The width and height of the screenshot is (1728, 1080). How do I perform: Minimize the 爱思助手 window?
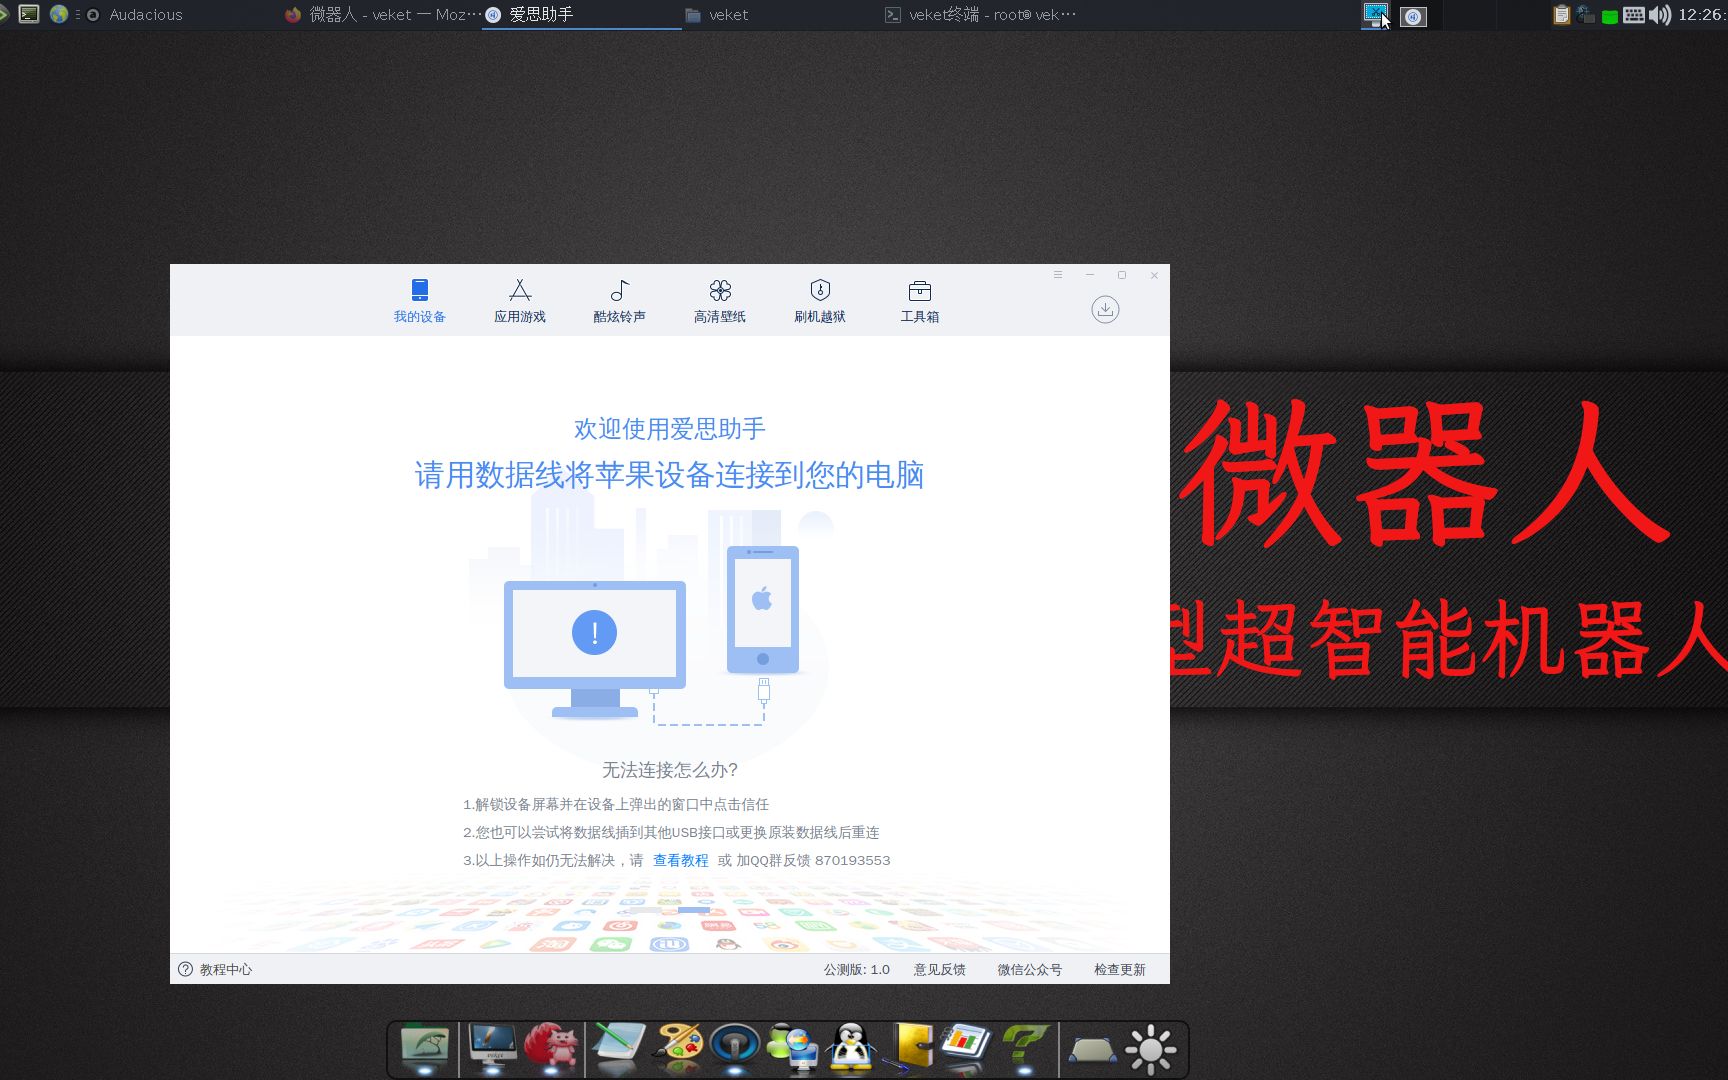click(x=1090, y=275)
